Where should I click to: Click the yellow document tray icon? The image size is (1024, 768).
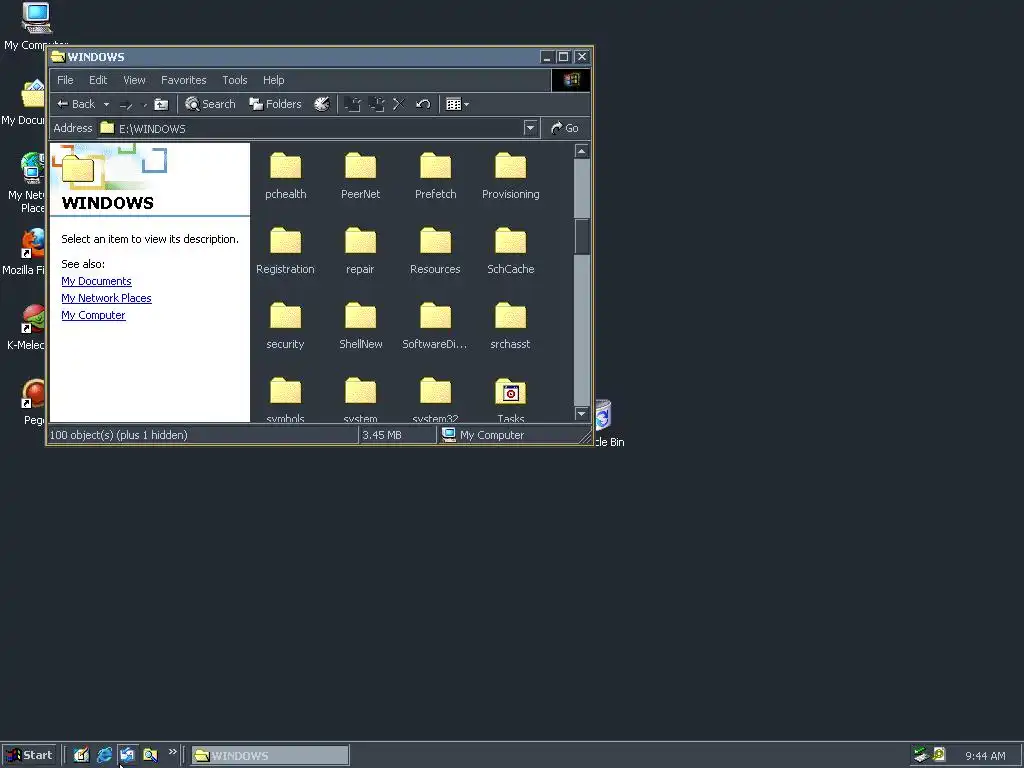[x=938, y=755]
